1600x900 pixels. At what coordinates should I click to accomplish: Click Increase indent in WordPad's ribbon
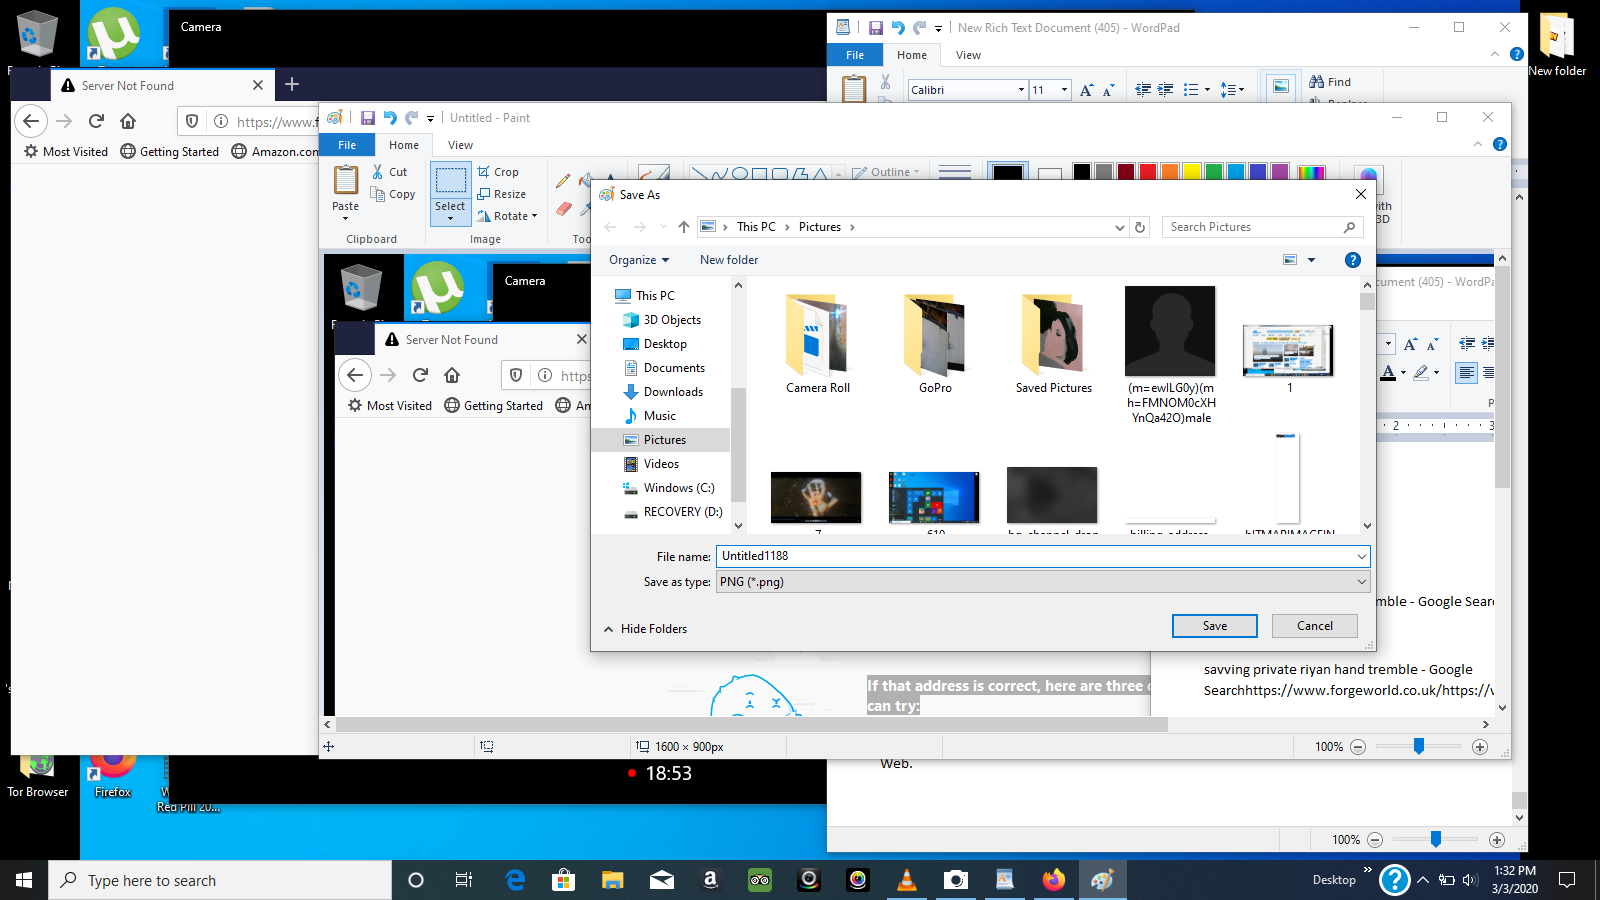click(x=1165, y=90)
